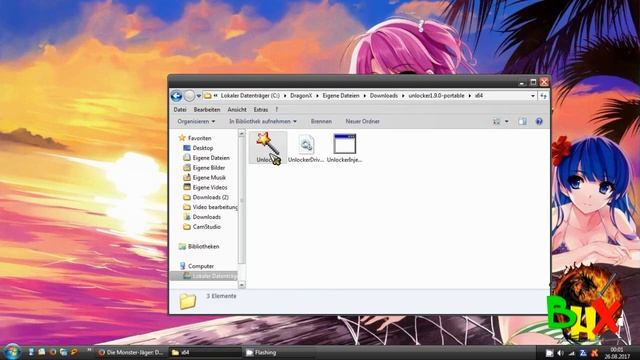Open Downloads (2) in the sidebar
This screenshot has height=360, width=640.
[x=206, y=197]
